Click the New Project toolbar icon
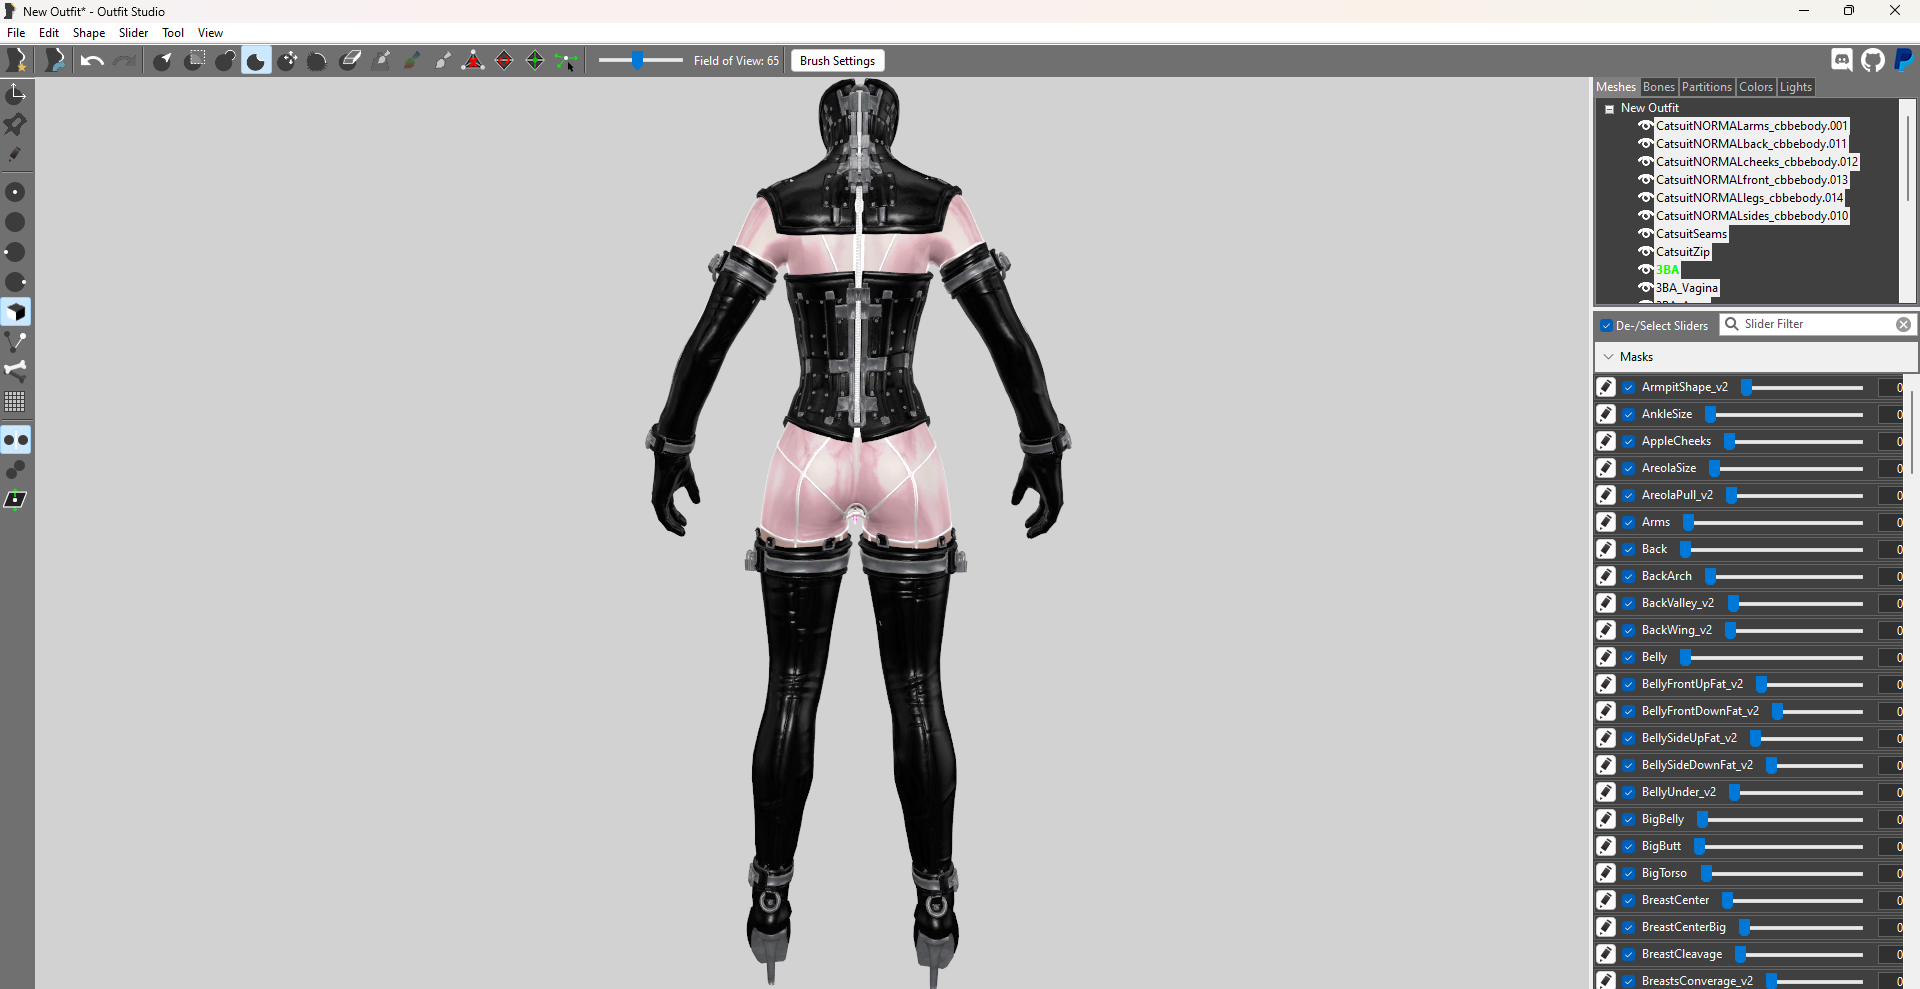The image size is (1920, 989). click(x=17, y=61)
